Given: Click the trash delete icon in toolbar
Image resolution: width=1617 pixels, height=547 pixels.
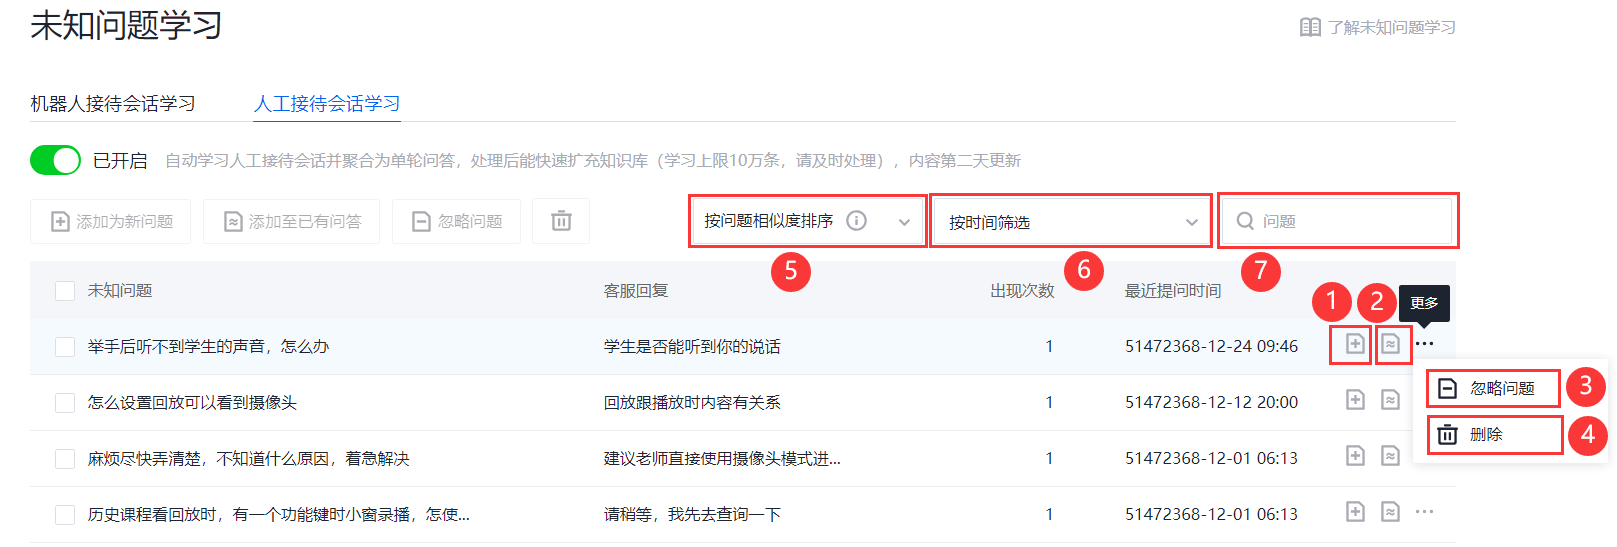Looking at the screenshot, I should [561, 221].
